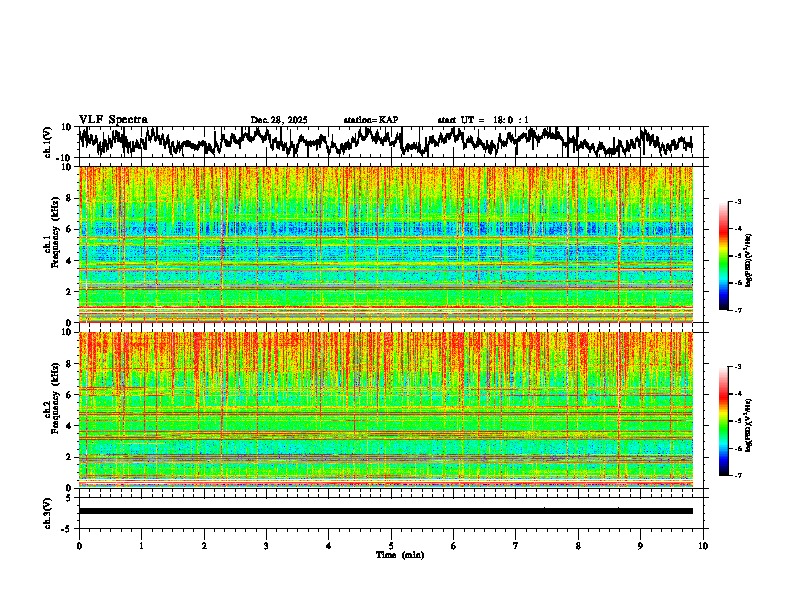The width and height of the screenshot is (792, 612).
Task: Click the "-7" label on ch.2 color bar
Action: point(737,475)
